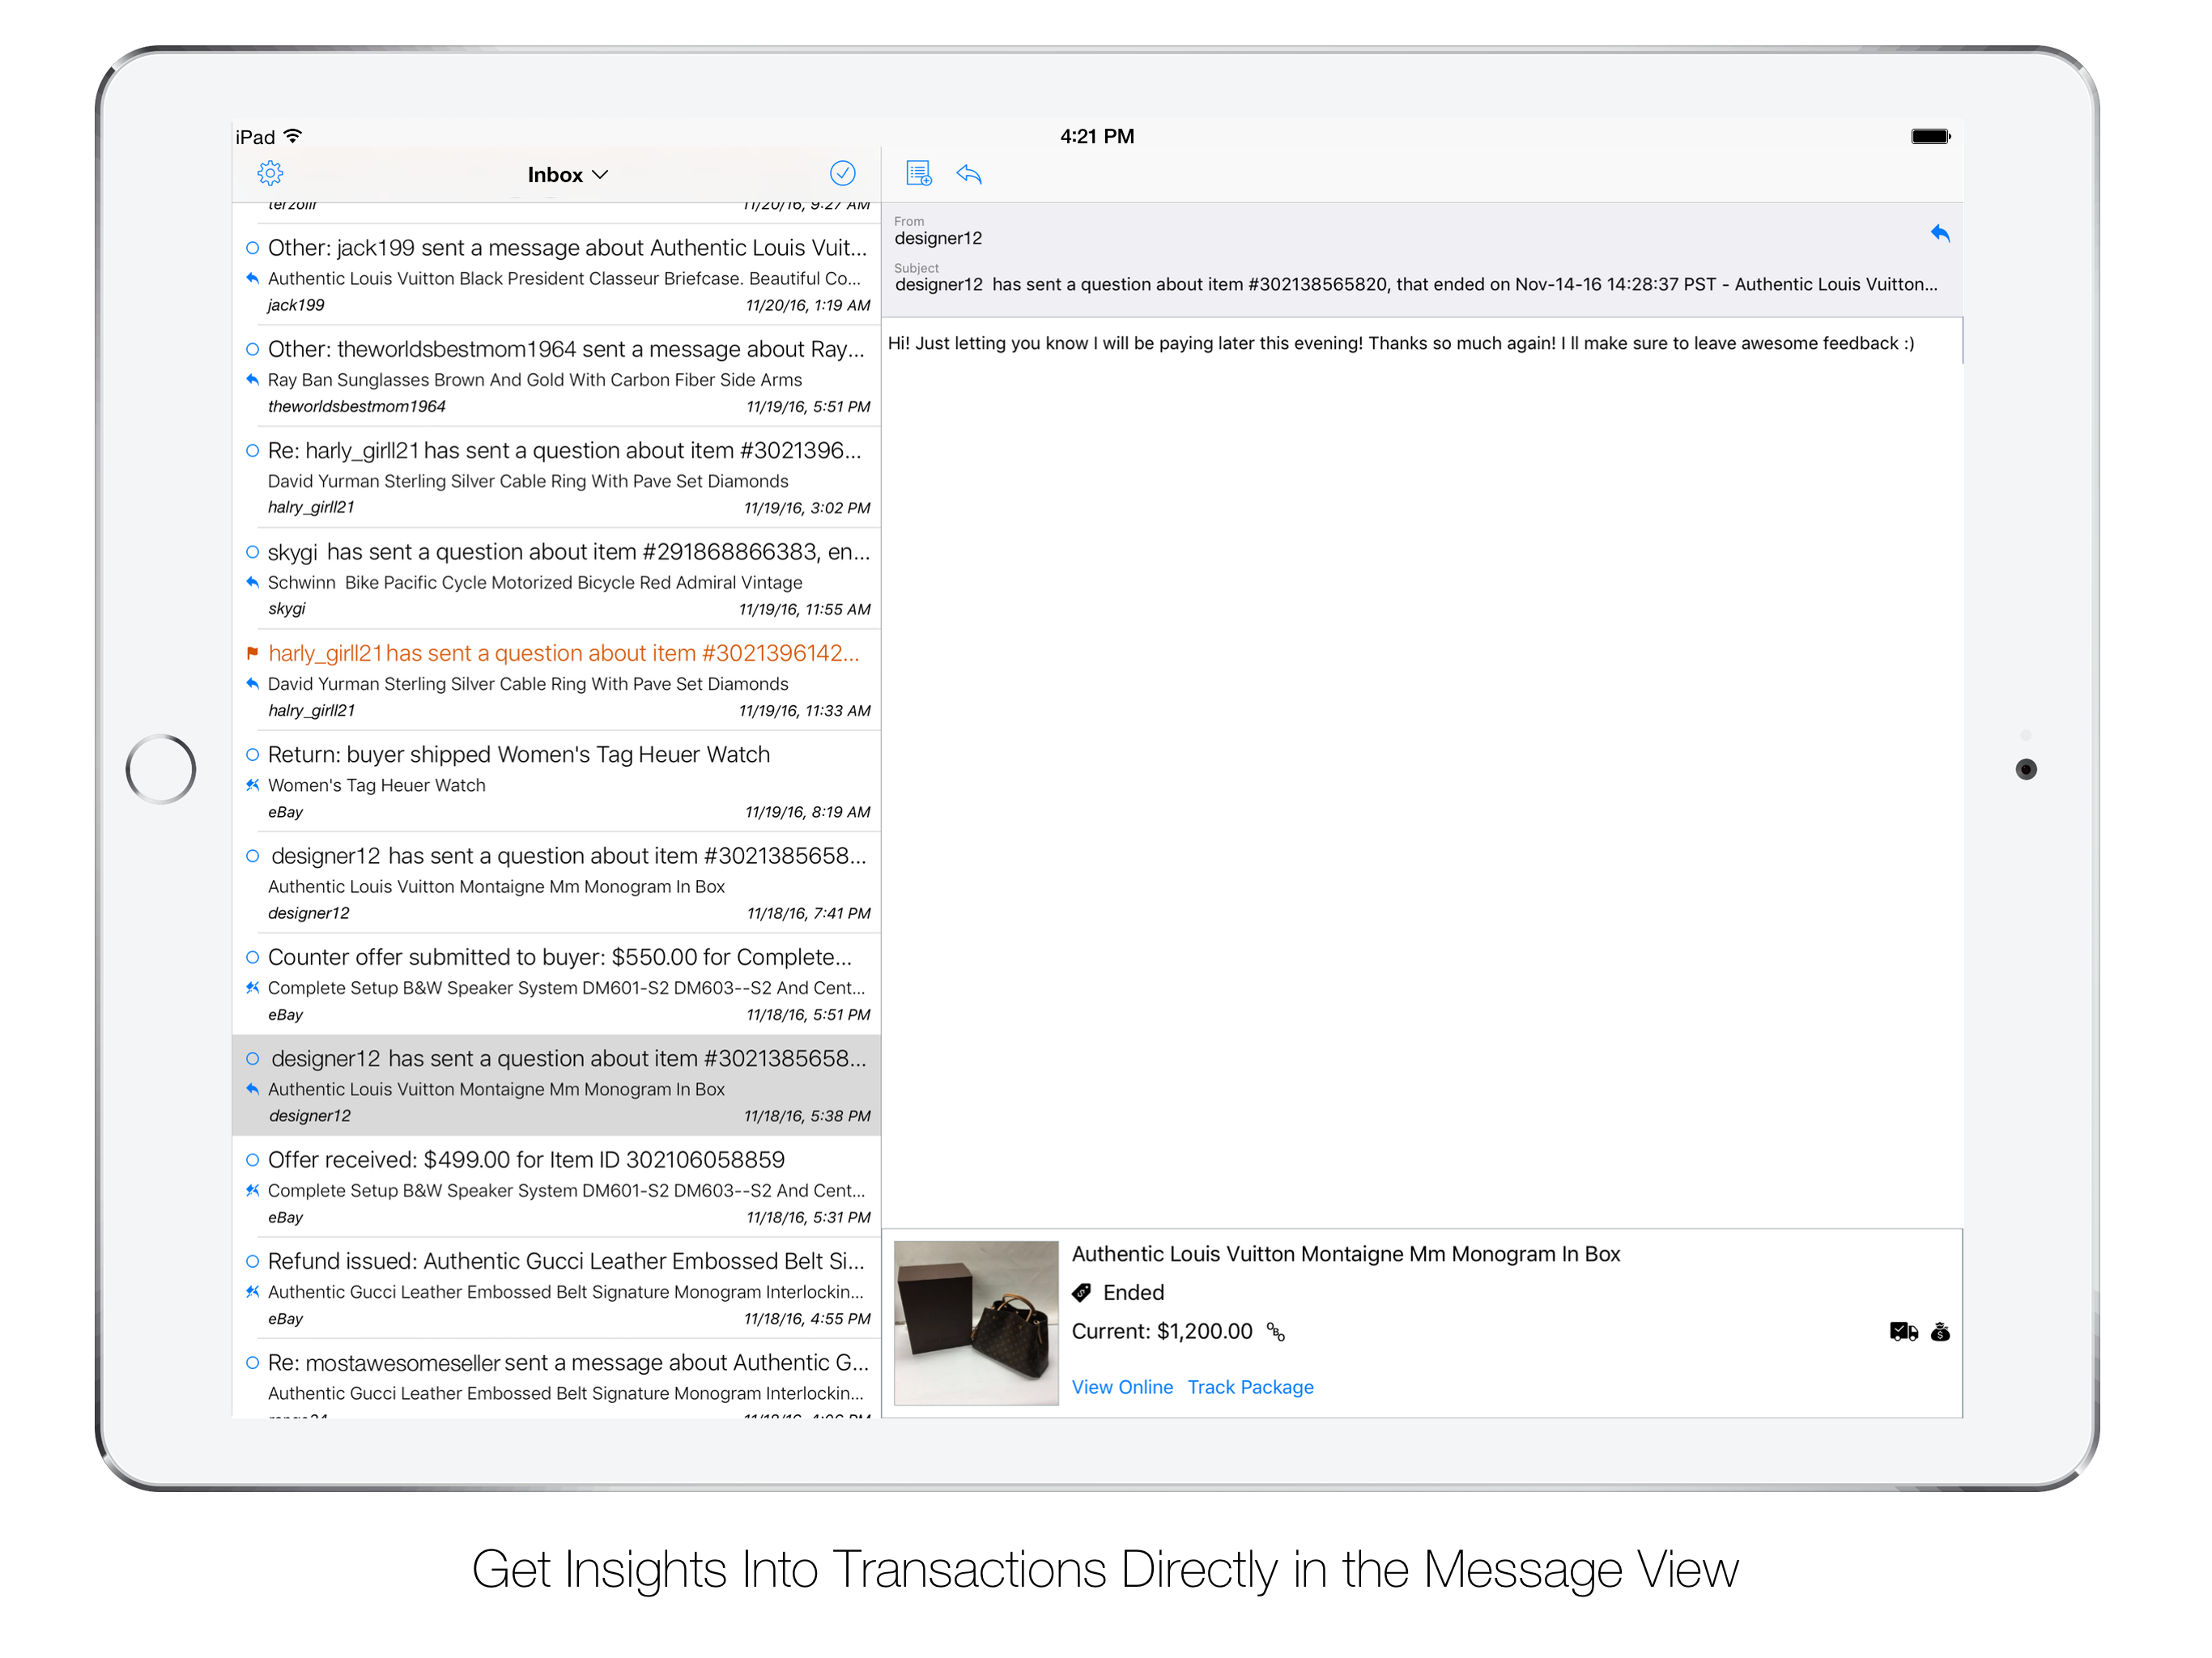Click Current: $1,200.00 price text
Screen dimensions: 2212x1658
[1162, 1332]
